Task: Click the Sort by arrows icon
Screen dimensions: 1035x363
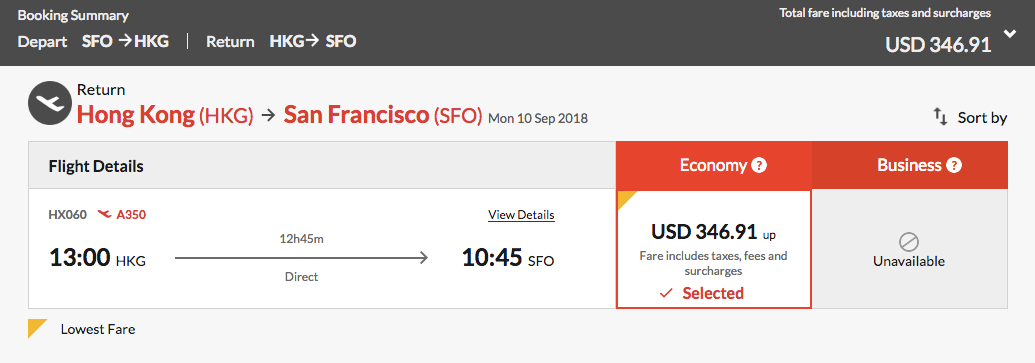Action: point(941,117)
